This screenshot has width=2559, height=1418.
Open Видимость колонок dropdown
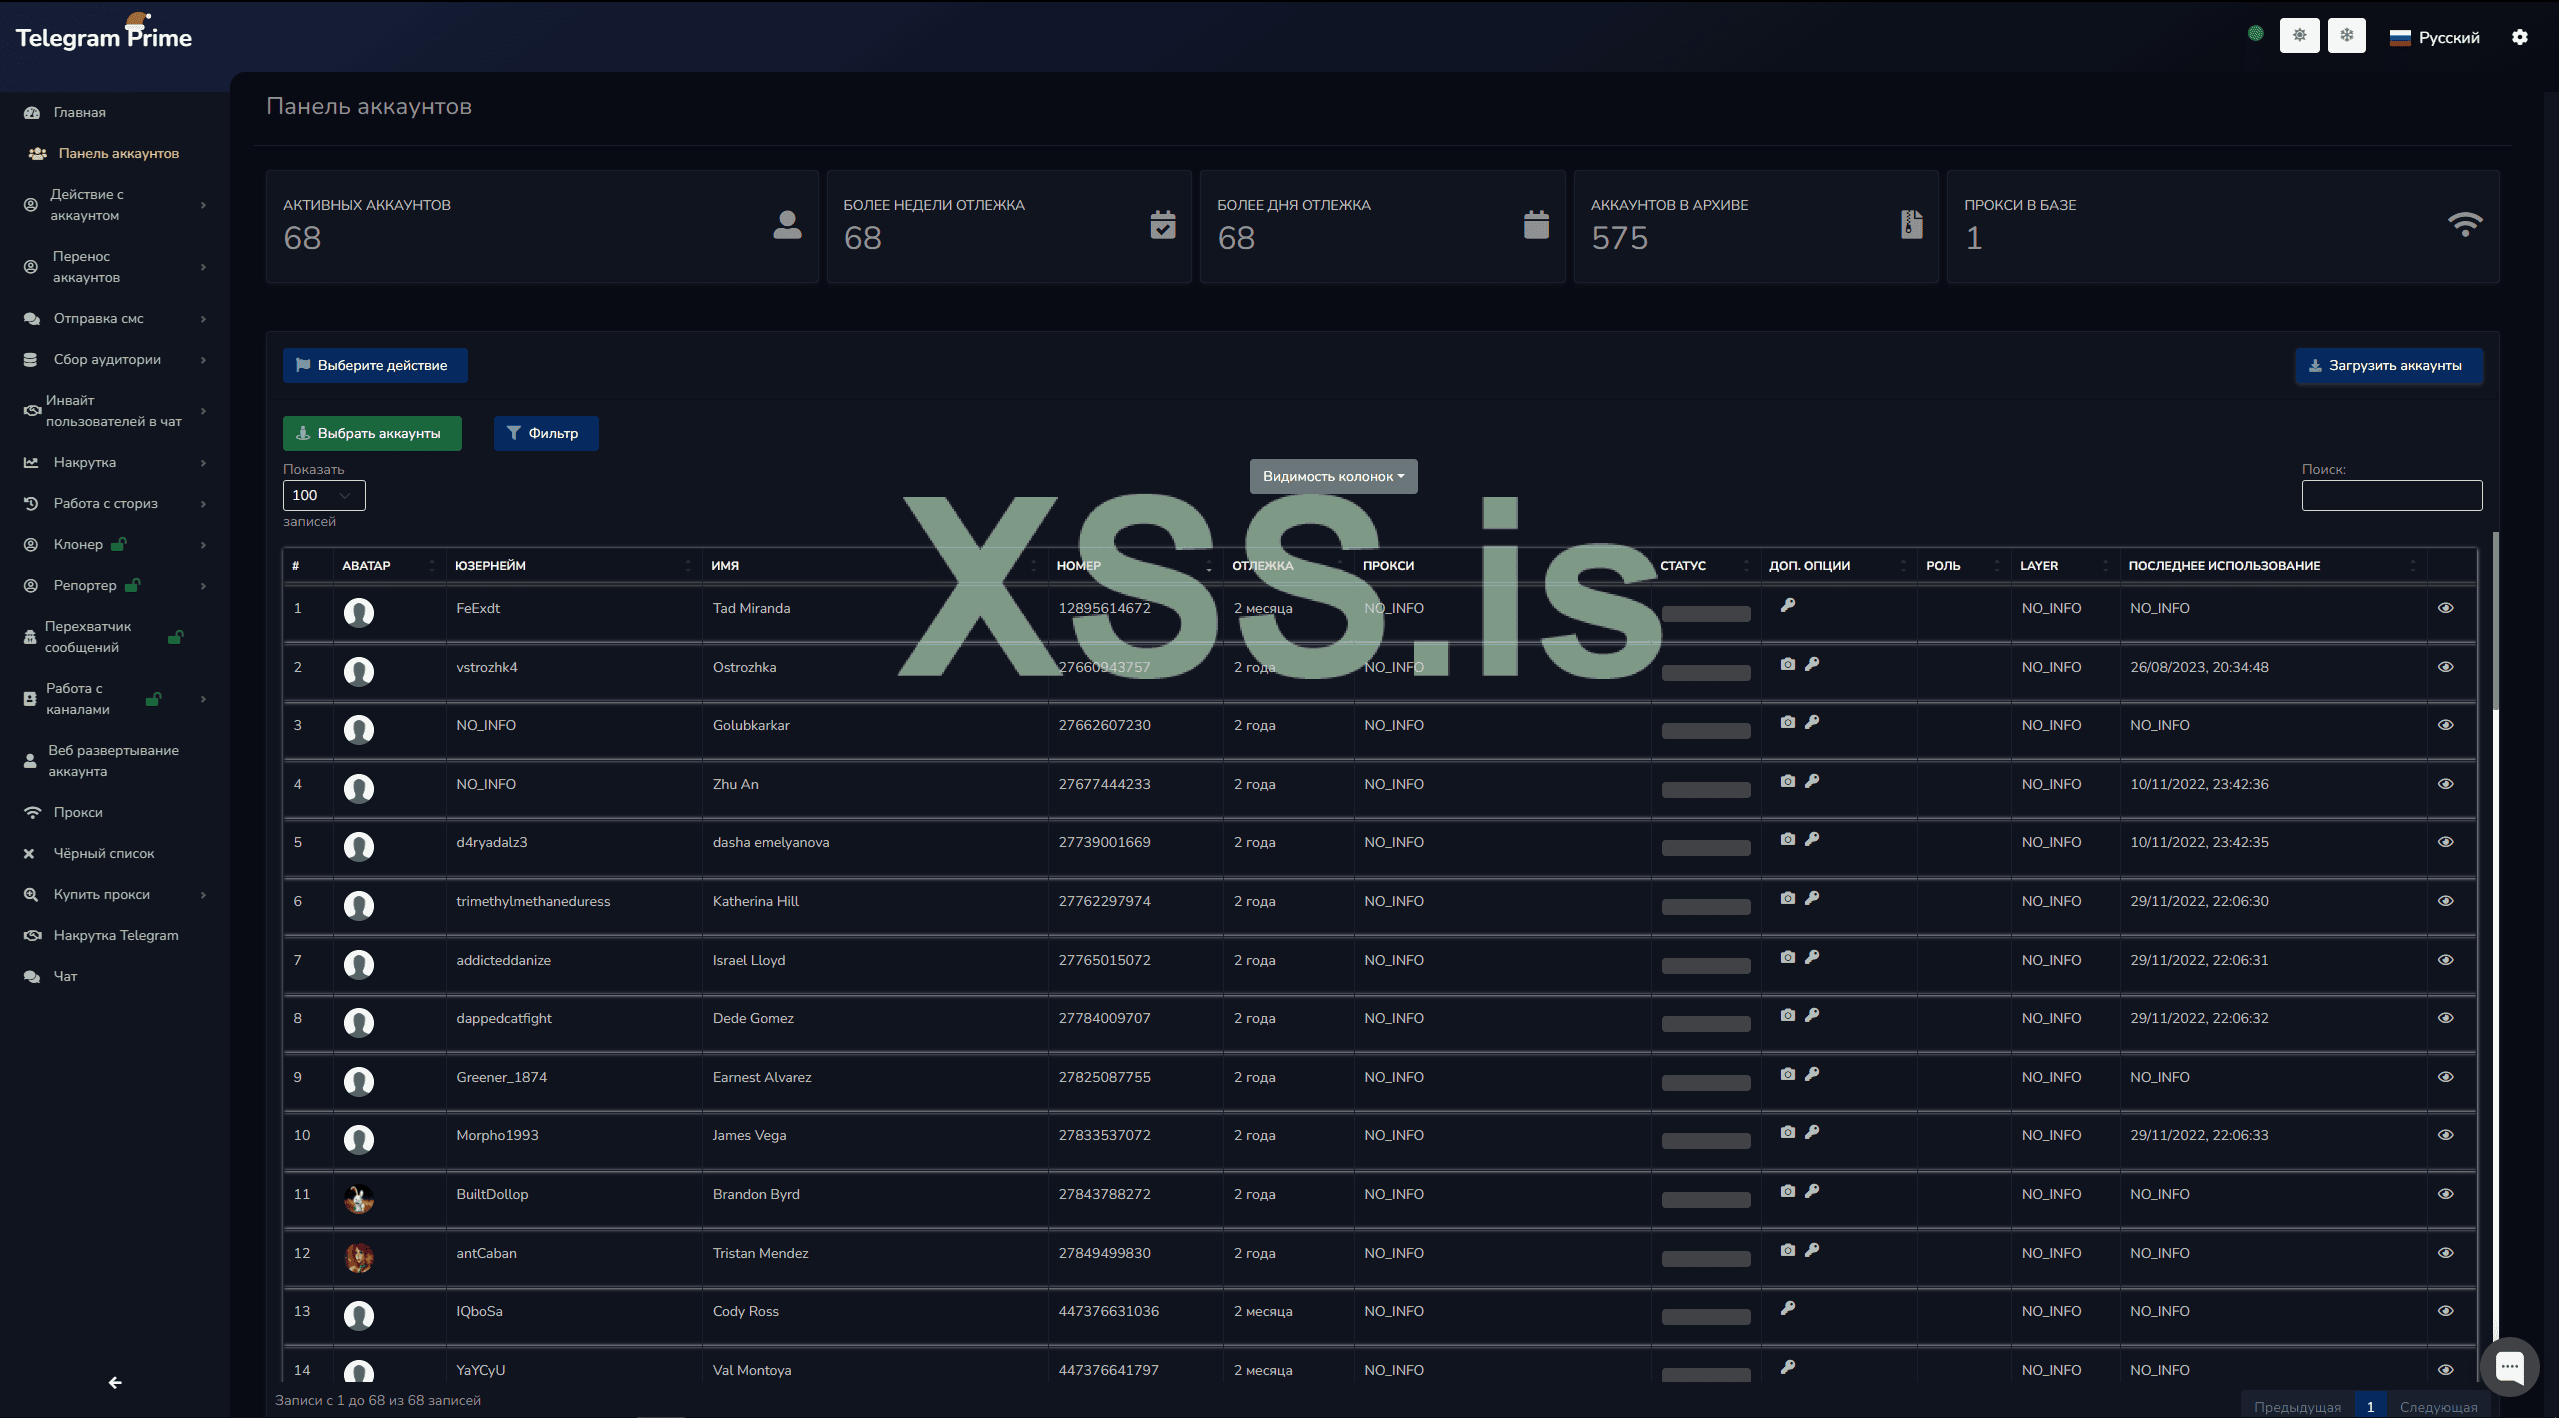pos(1333,476)
